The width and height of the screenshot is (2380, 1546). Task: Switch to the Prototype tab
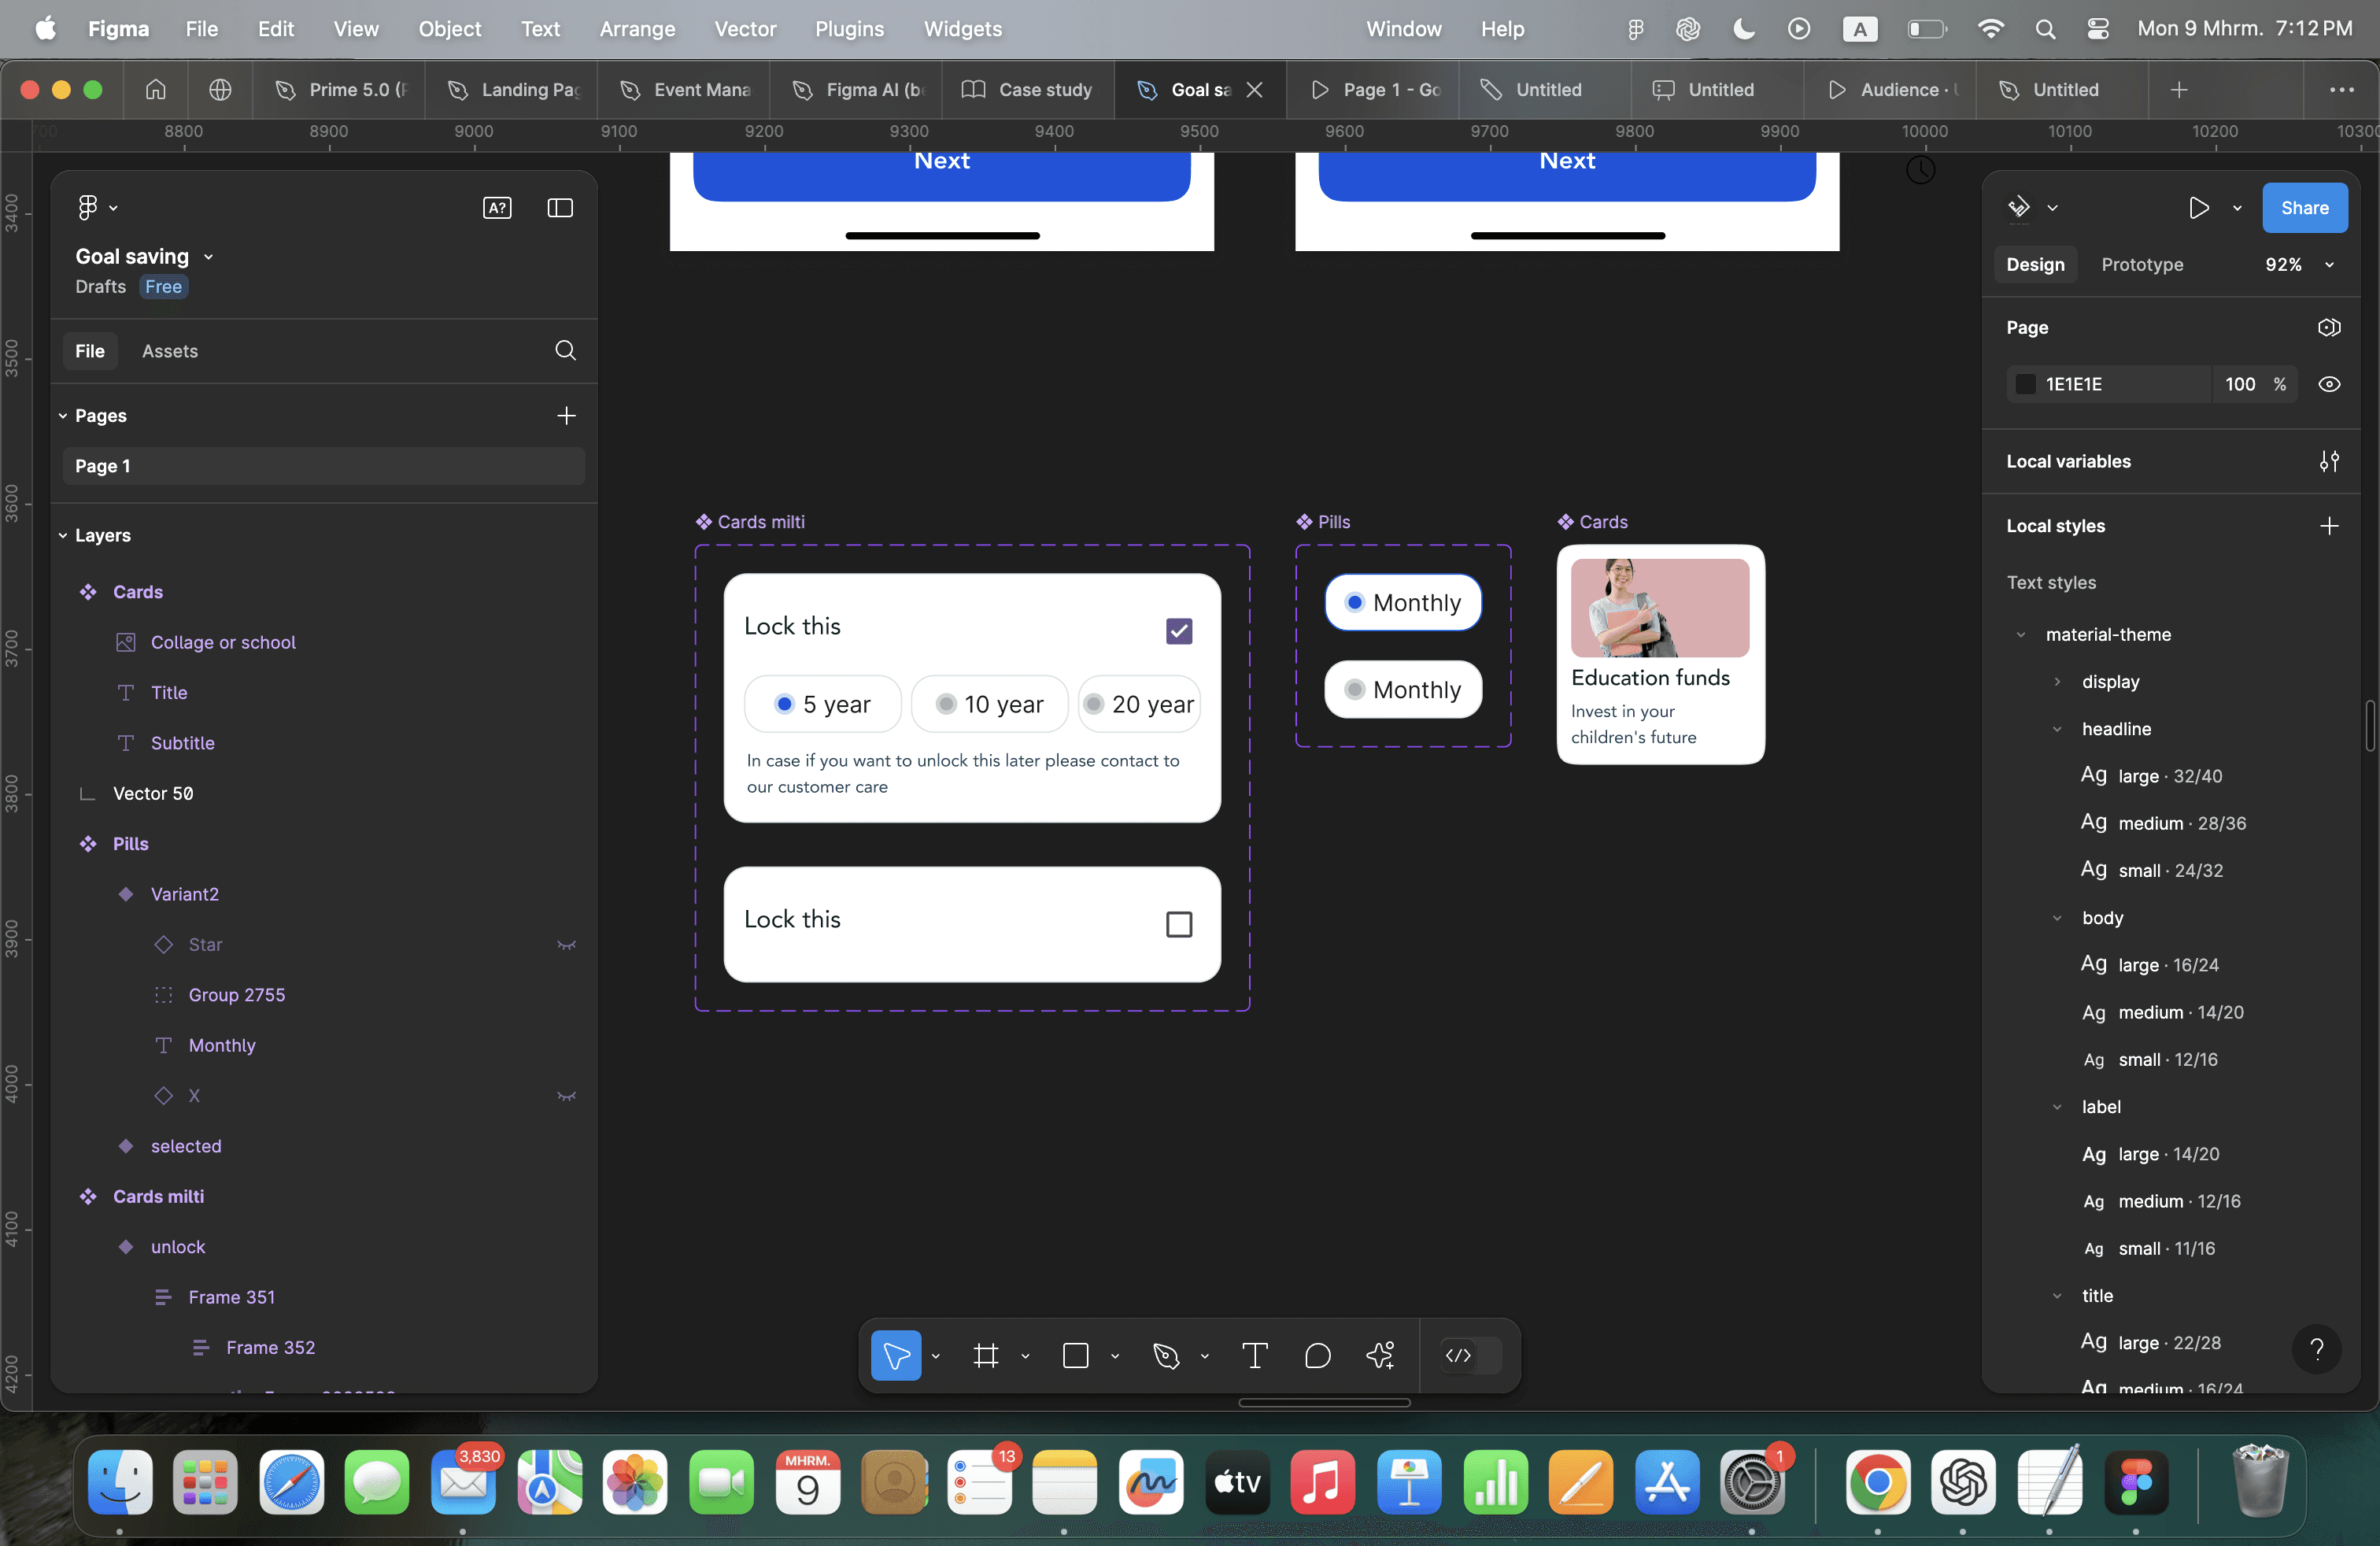2141,264
